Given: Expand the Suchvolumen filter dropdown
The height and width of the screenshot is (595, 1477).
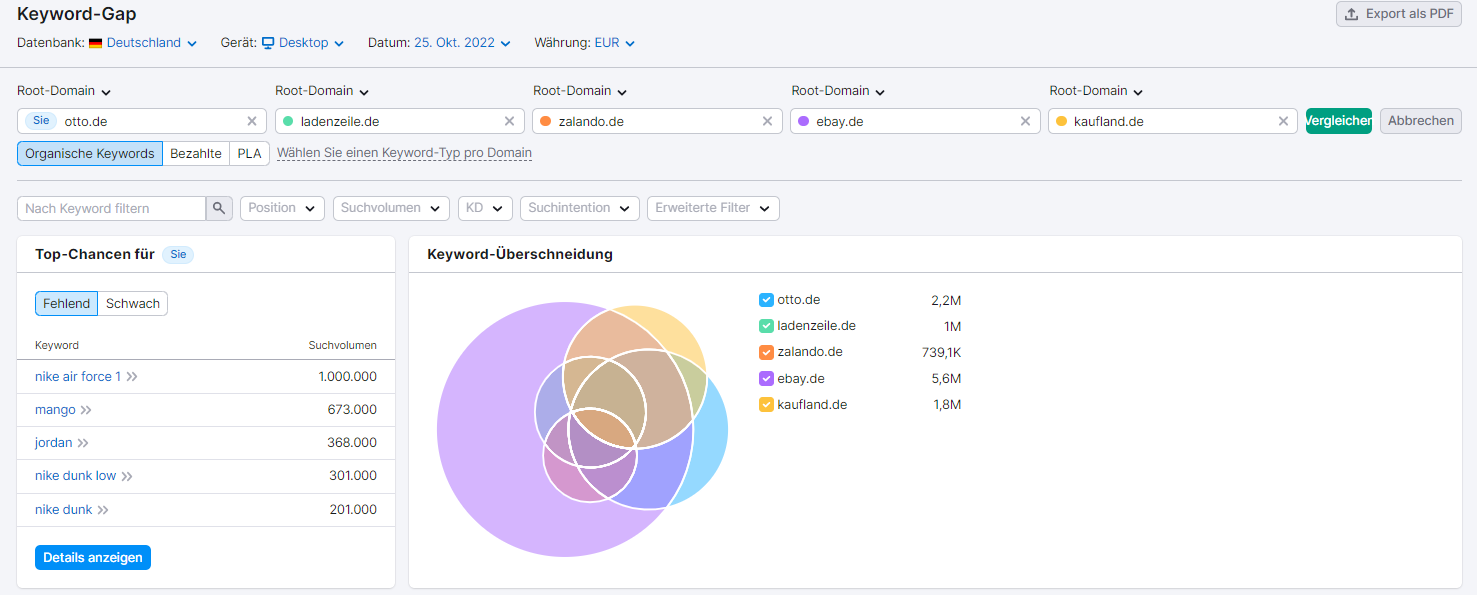Looking at the screenshot, I should point(391,208).
